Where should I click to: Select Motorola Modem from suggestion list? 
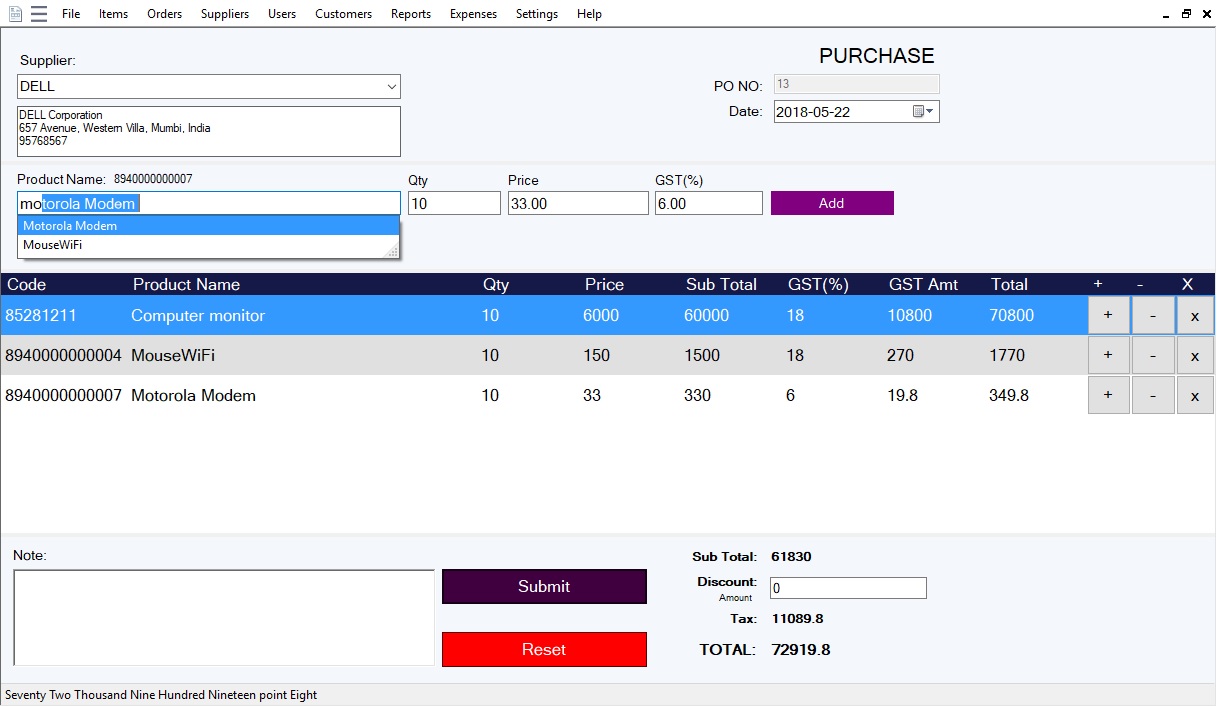[x=70, y=226]
